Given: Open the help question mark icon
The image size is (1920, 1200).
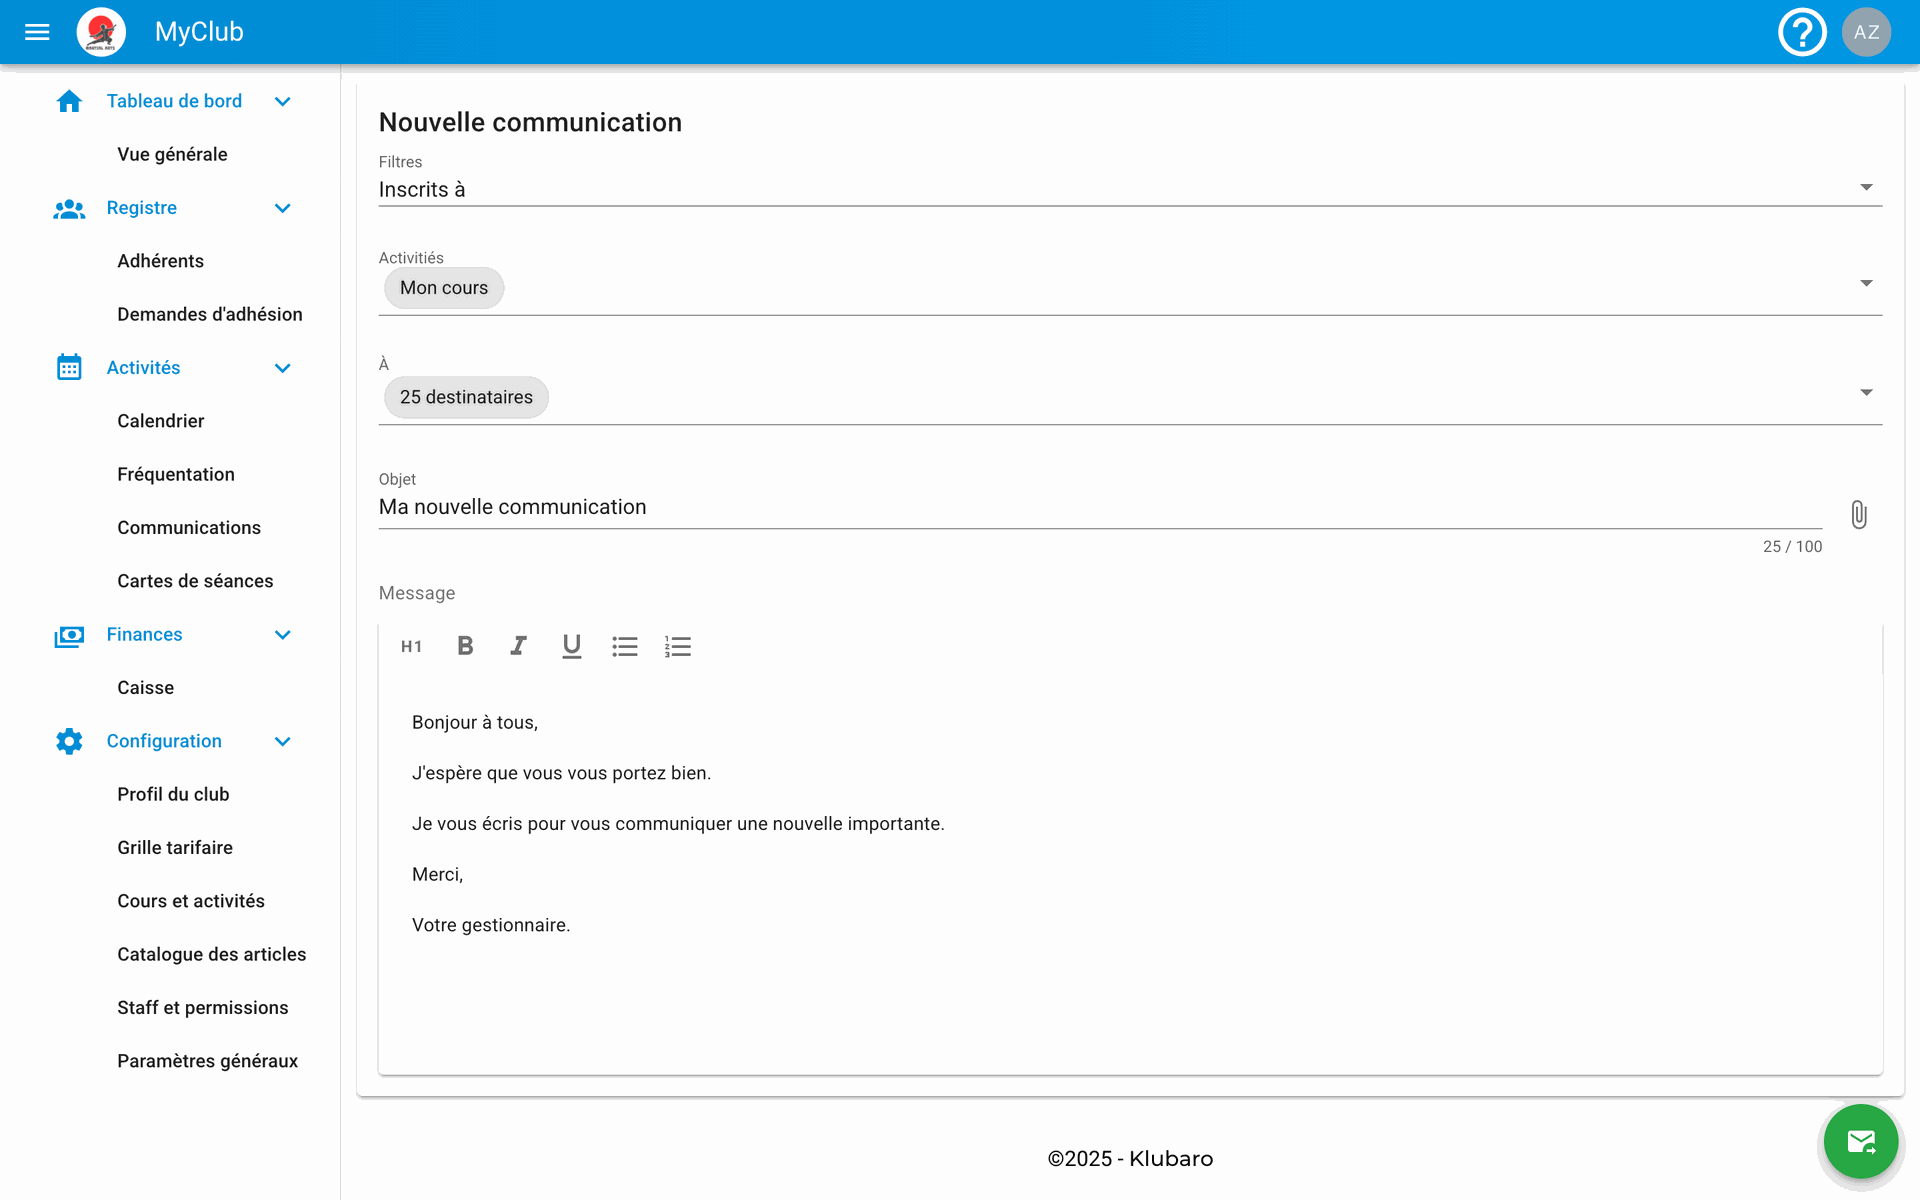Looking at the screenshot, I should [x=1802, y=32].
